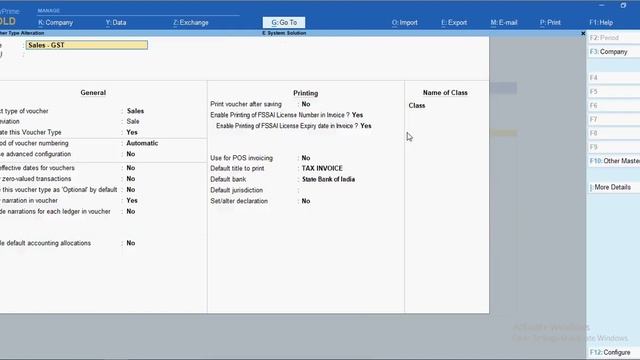Click the Default bank label
The width and height of the screenshot is (640, 360).
pyautogui.click(x=228, y=179)
